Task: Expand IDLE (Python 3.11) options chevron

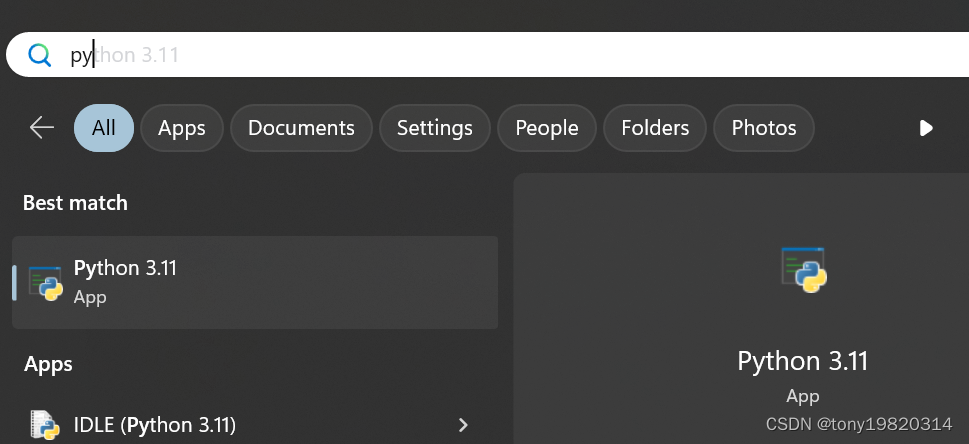Action: point(463,425)
